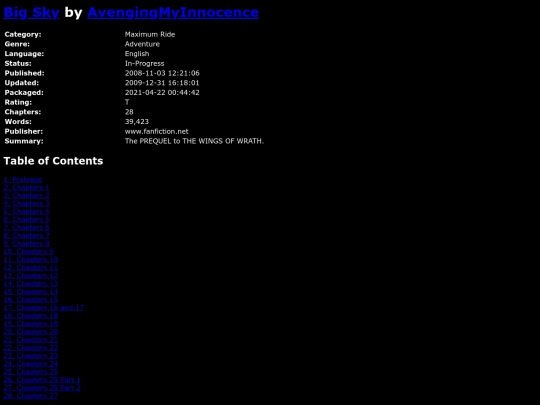Click the 'English' language value
The image size is (540, 405).
137,54
